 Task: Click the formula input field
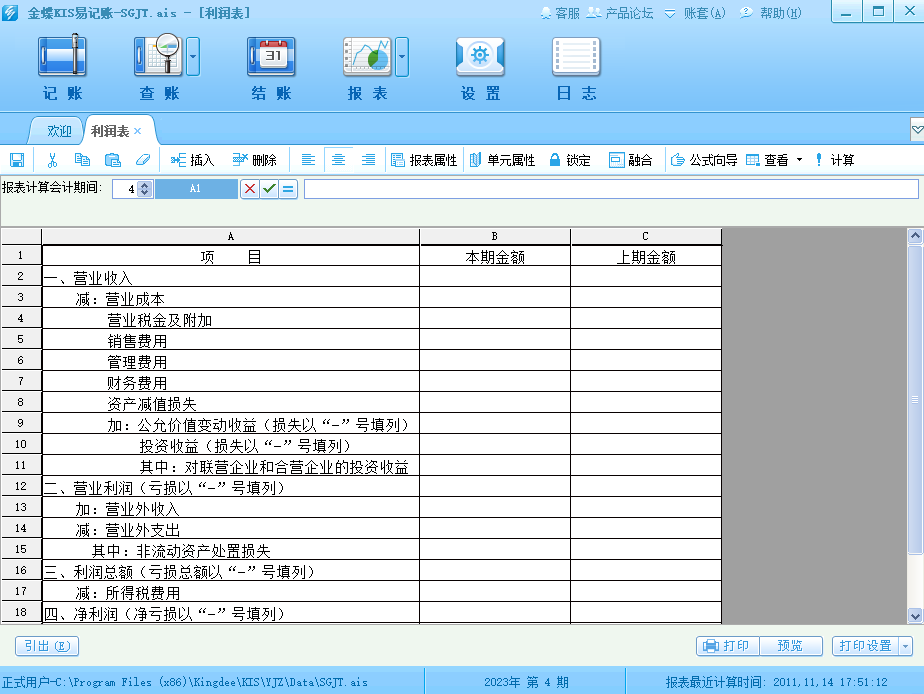[611, 189]
